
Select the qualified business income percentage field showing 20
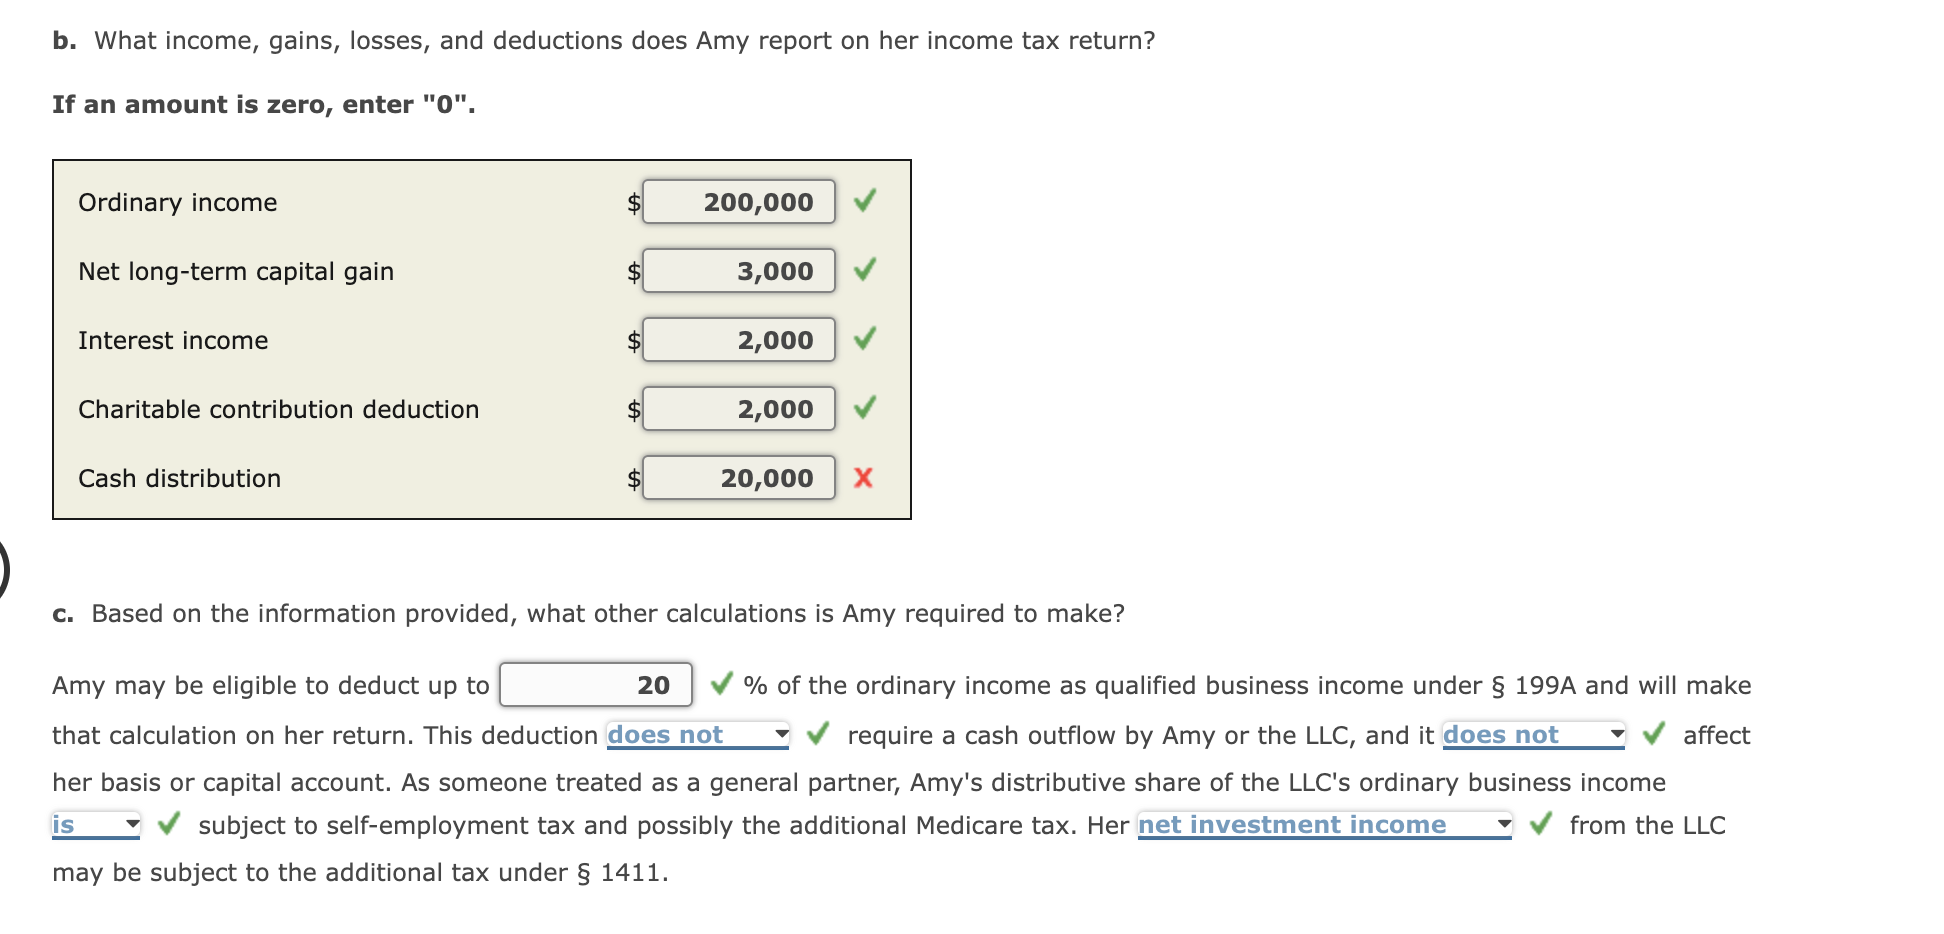[595, 686]
